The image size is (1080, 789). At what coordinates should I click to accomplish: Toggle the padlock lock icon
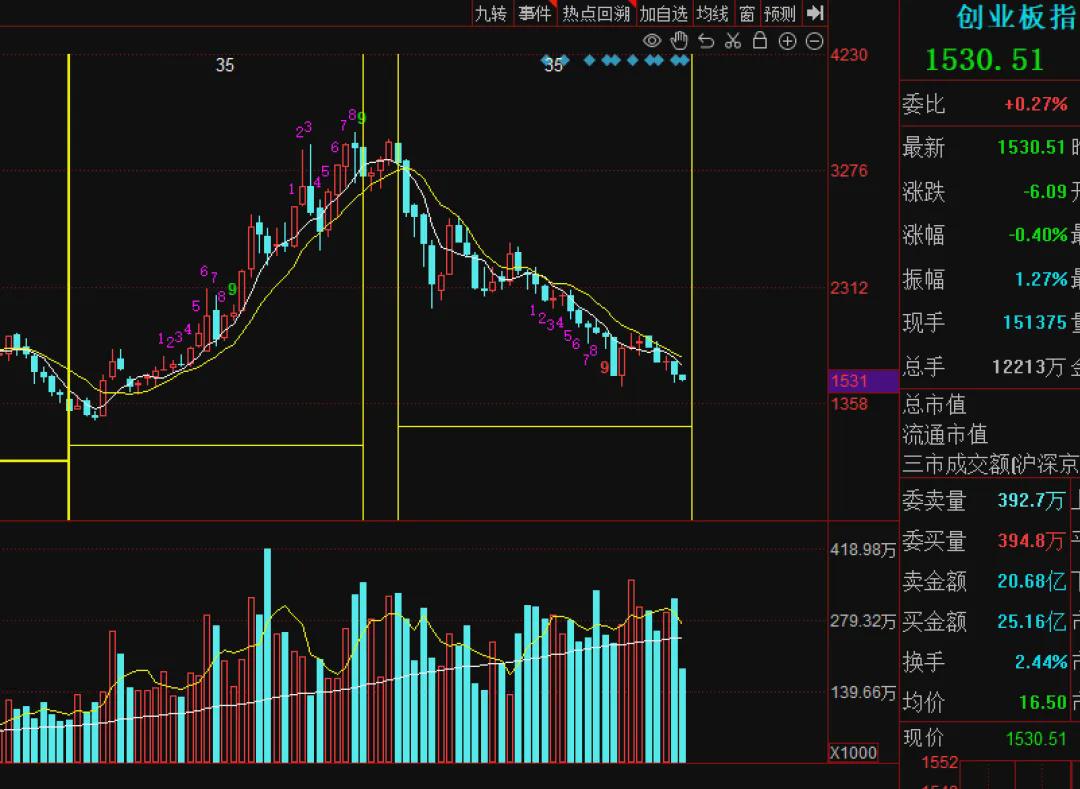pos(760,41)
